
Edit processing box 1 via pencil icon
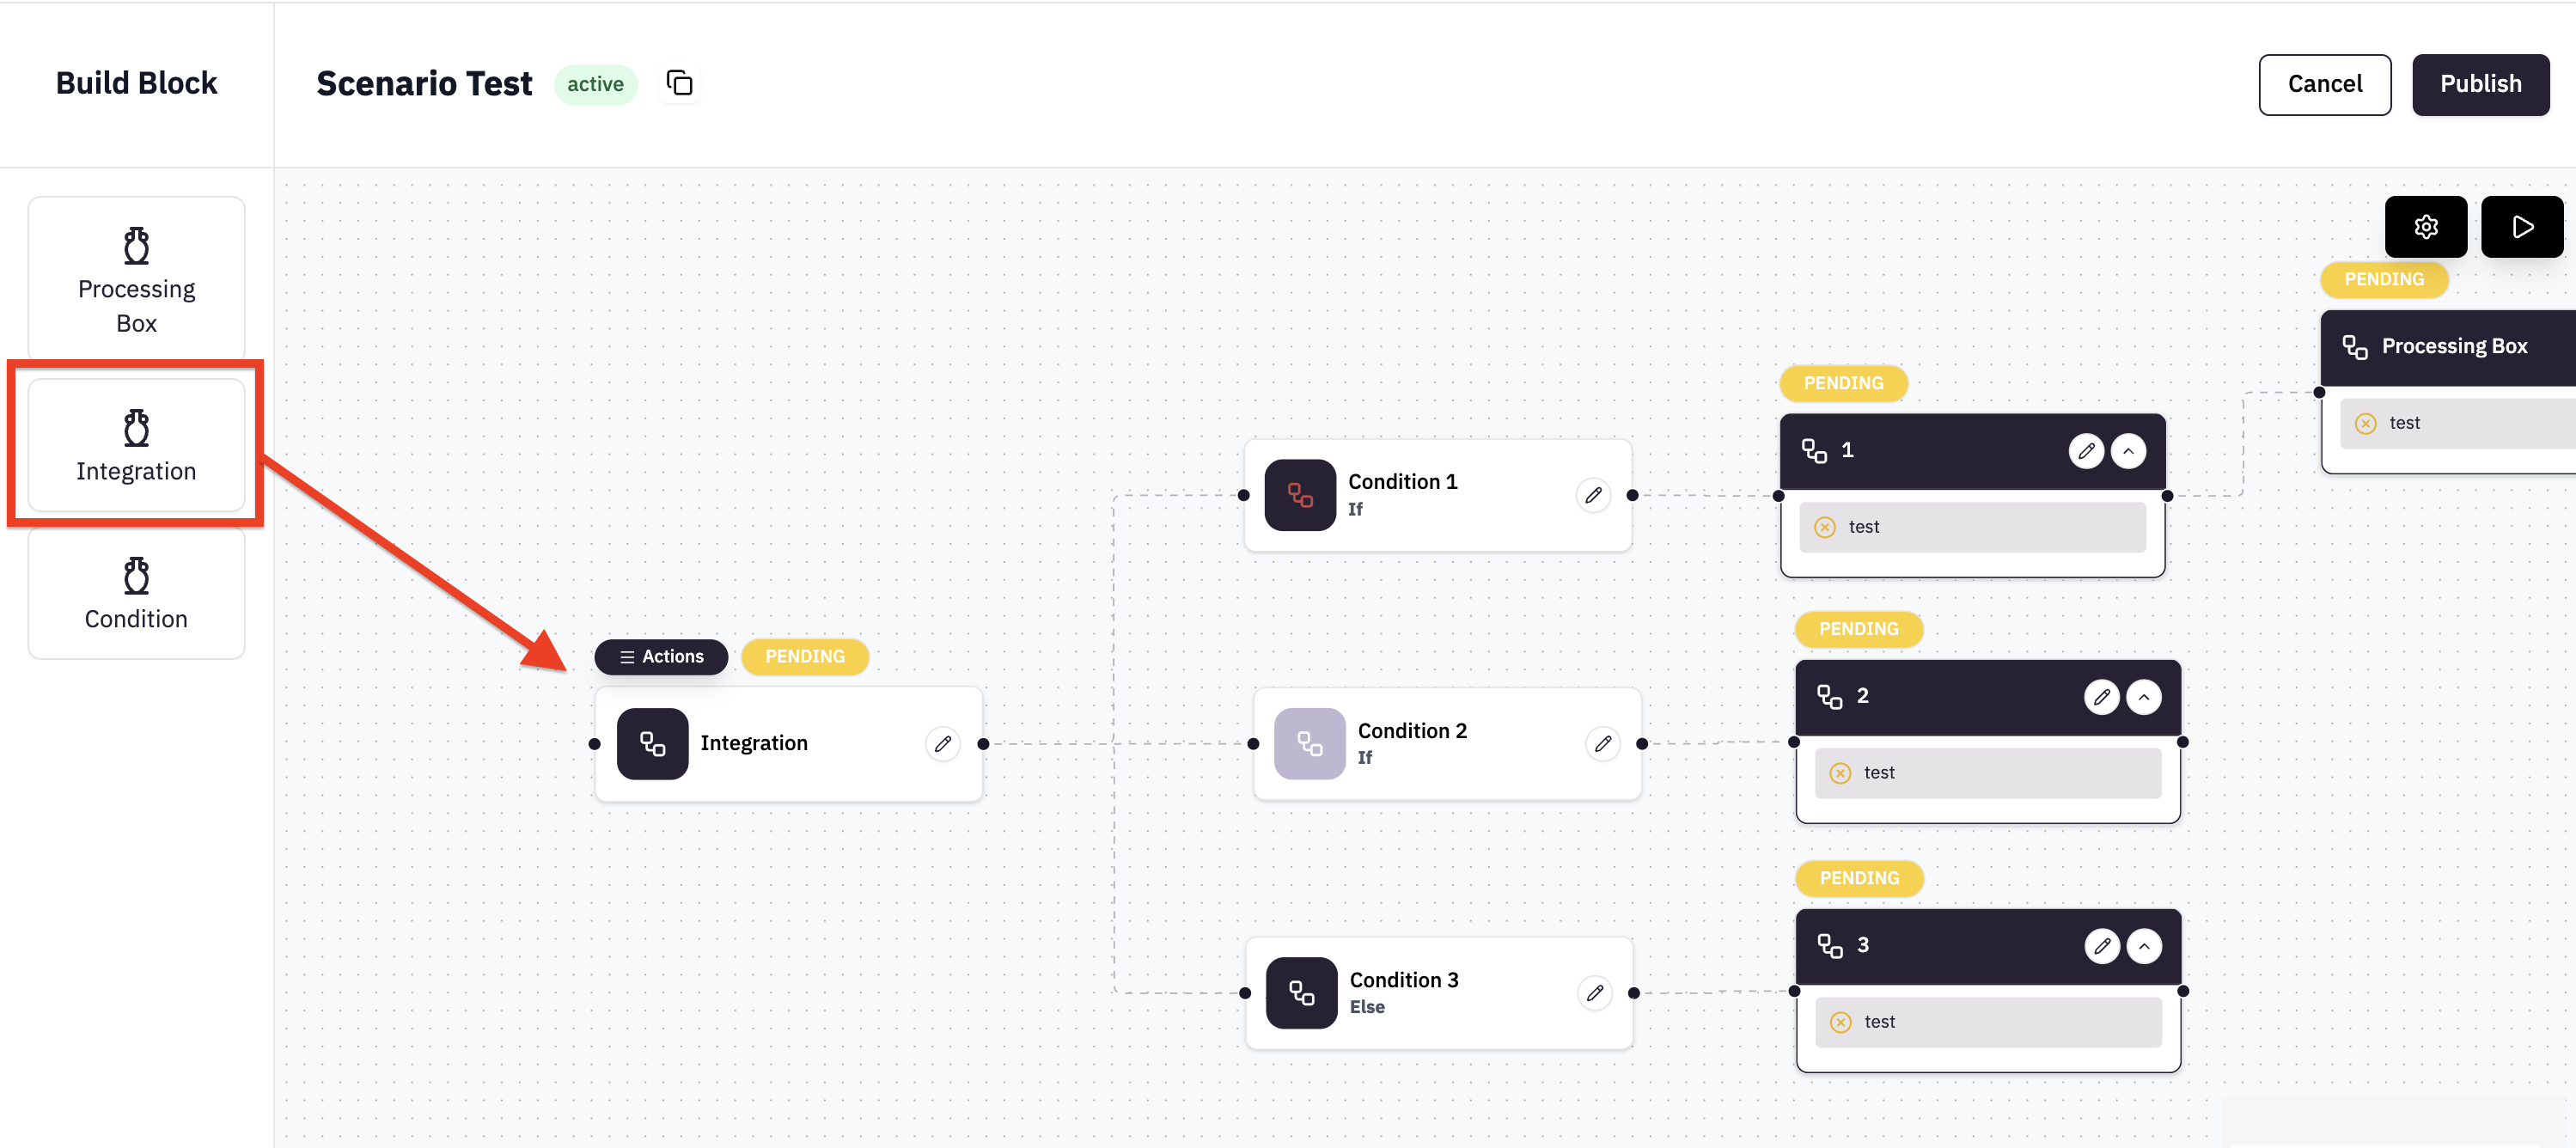pyautogui.click(x=2085, y=451)
